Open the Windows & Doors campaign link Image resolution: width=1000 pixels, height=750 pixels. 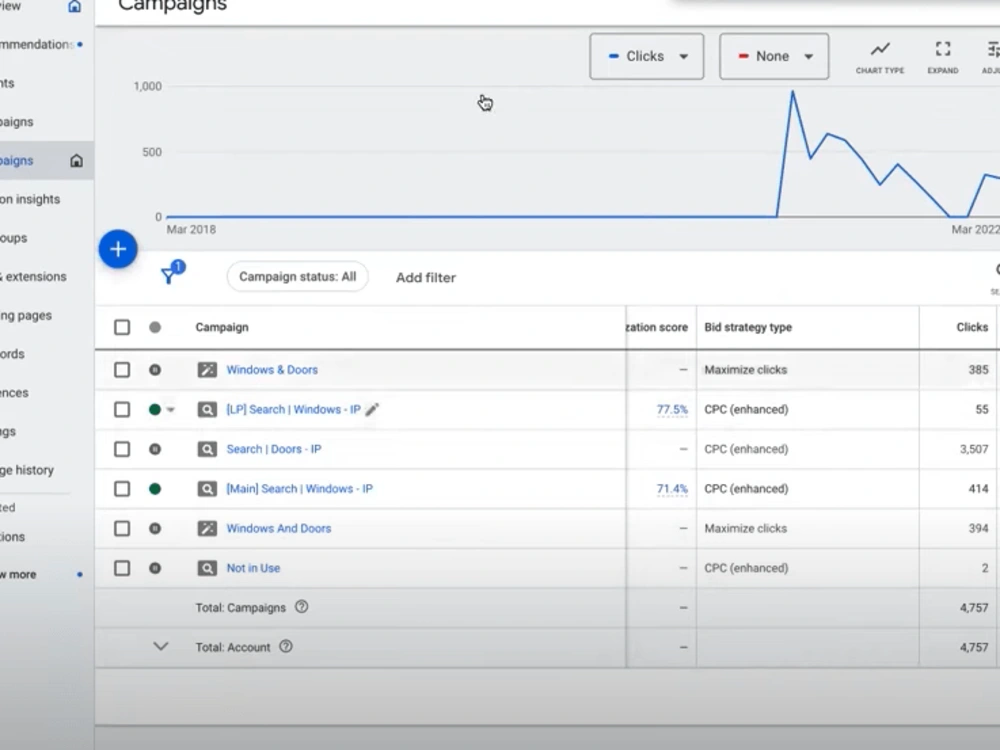coord(272,370)
